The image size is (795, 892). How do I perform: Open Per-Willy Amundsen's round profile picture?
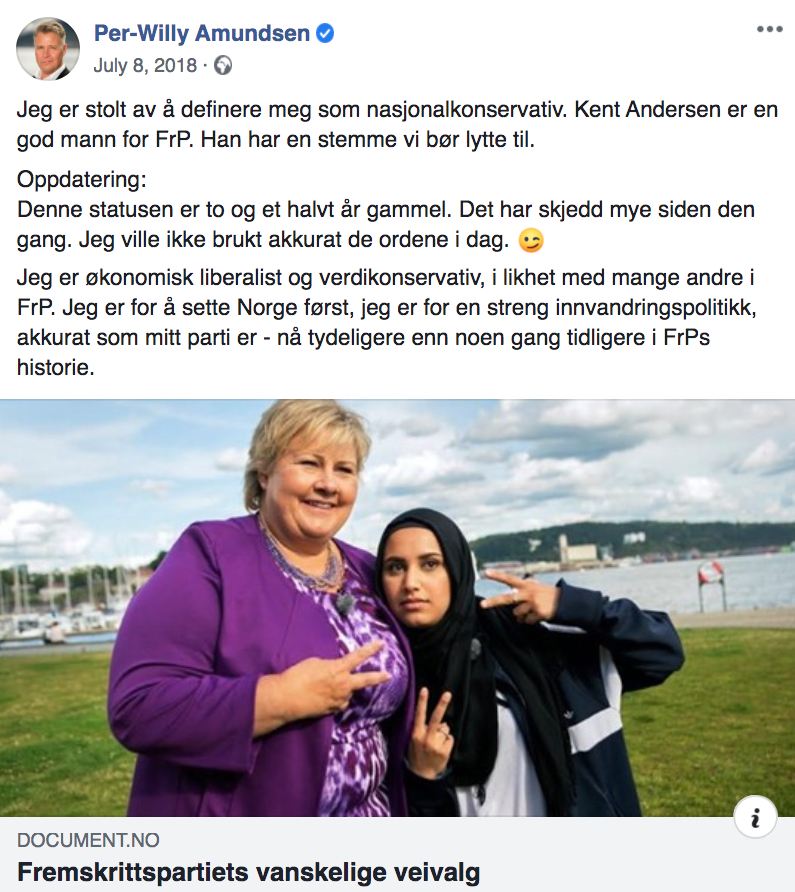coord(48,48)
